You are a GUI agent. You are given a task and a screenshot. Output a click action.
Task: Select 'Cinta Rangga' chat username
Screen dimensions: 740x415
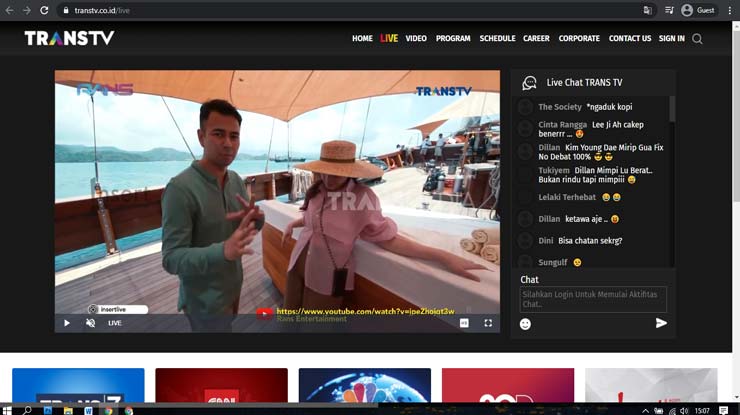pos(563,125)
